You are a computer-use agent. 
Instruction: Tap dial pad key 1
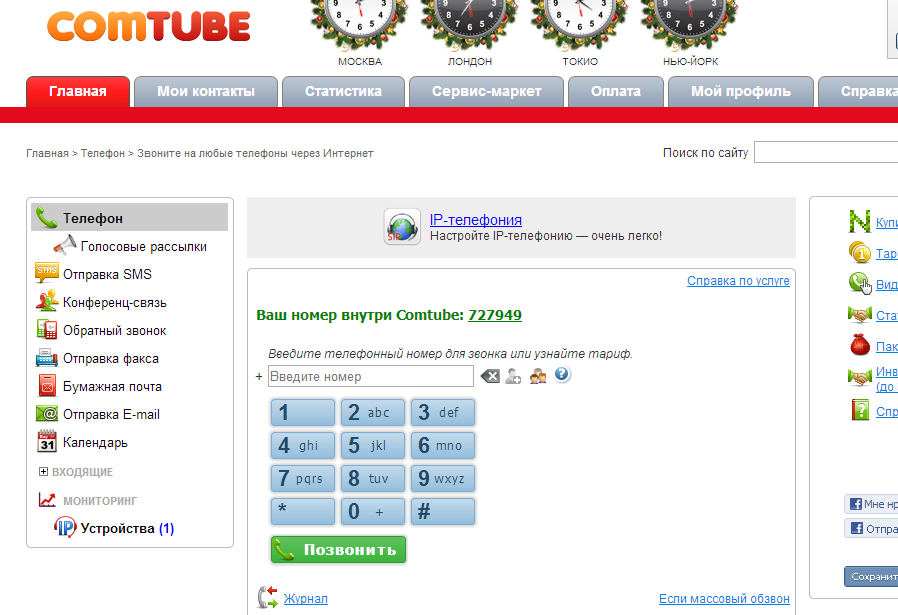[x=303, y=412]
